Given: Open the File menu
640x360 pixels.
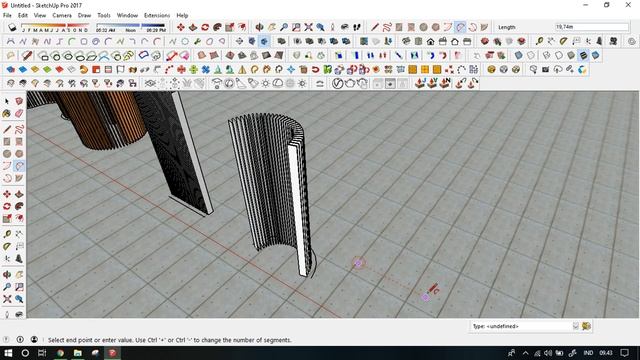Looking at the screenshot, I should pyautogui.click(x=7, y=15).
